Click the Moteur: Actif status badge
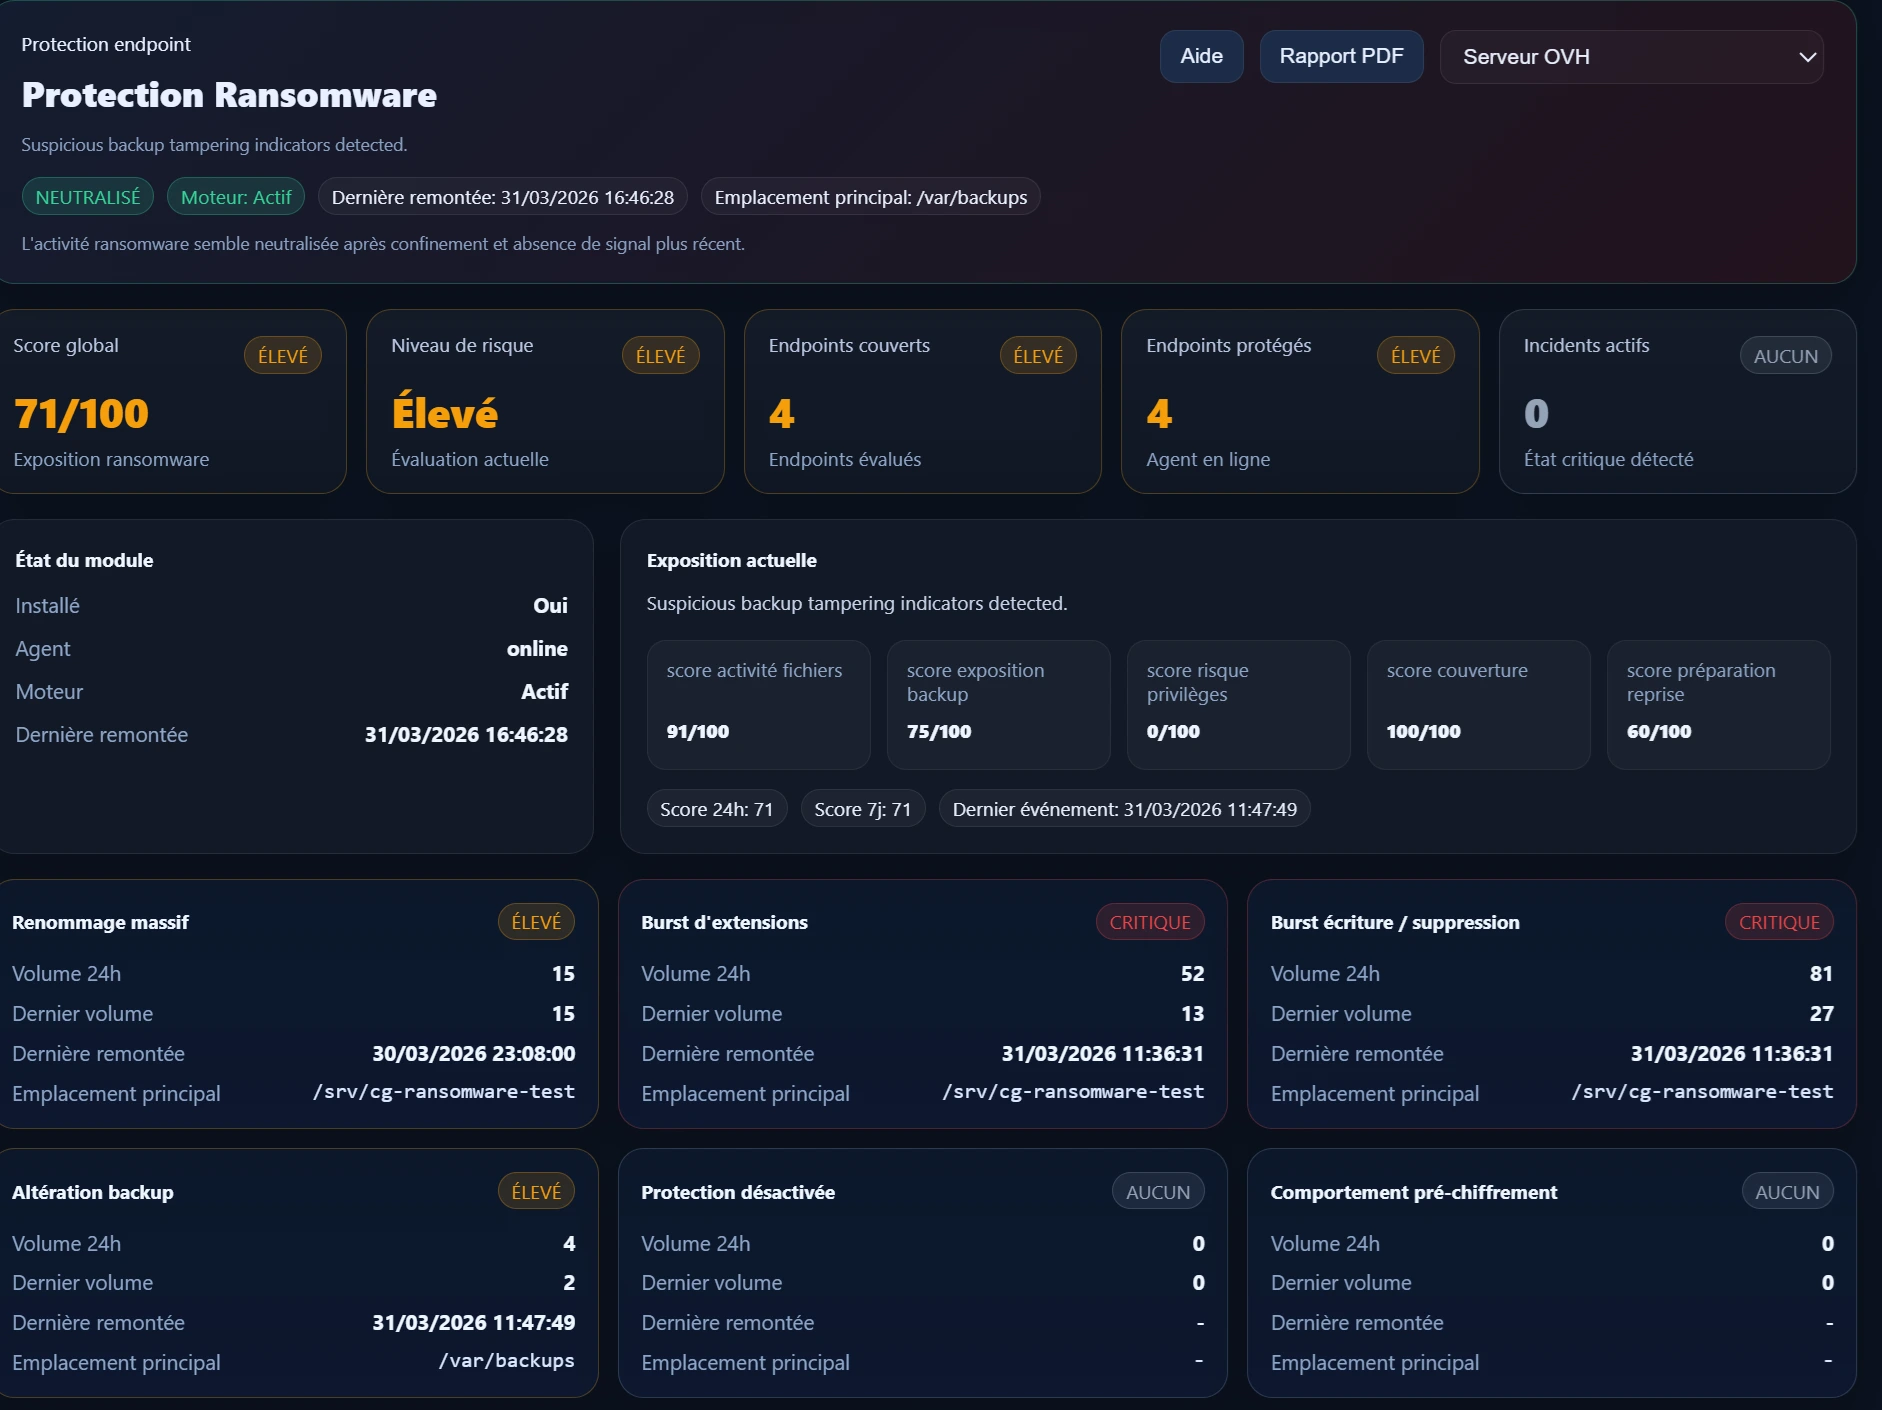The height and width of the screenshot is (1410, 1882). pyautogui.click(x=236, y=196)
